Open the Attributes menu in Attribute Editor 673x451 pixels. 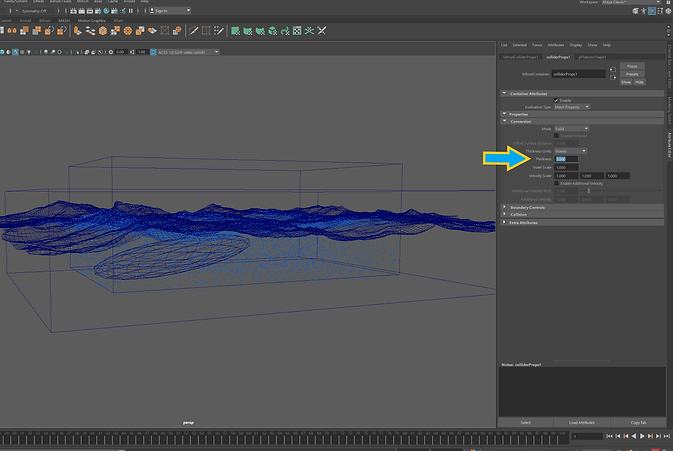tap(556, 45)
